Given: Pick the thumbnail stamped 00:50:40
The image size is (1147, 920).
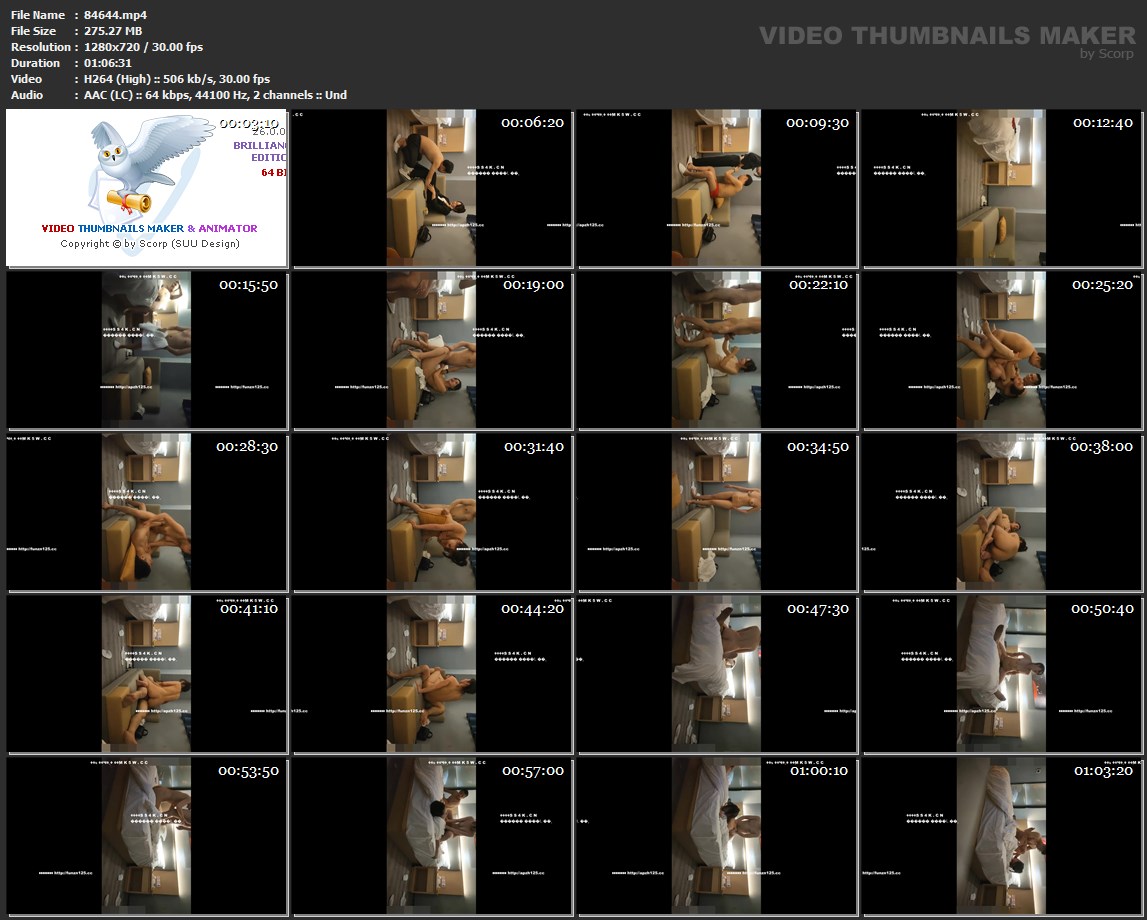Looking at the screenshot, I should coord(1002,674).
